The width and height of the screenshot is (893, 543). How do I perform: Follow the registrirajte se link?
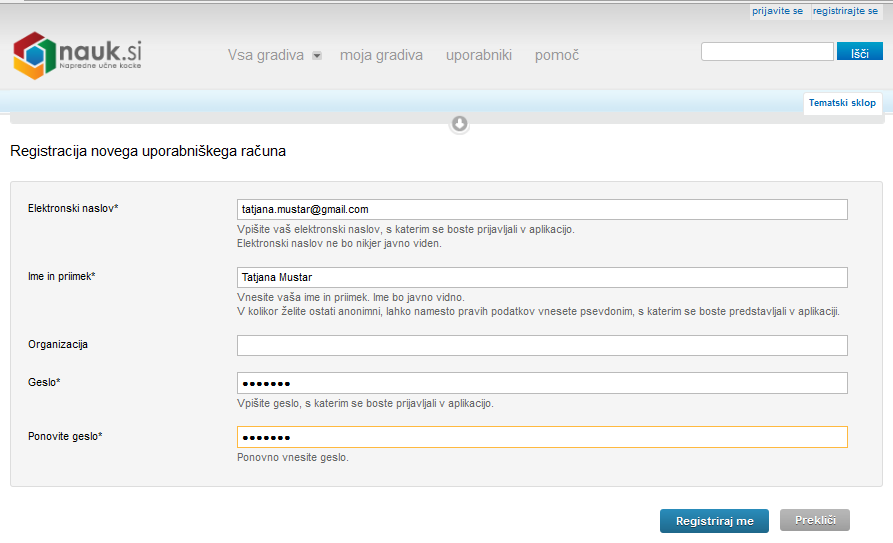[845, 11]
